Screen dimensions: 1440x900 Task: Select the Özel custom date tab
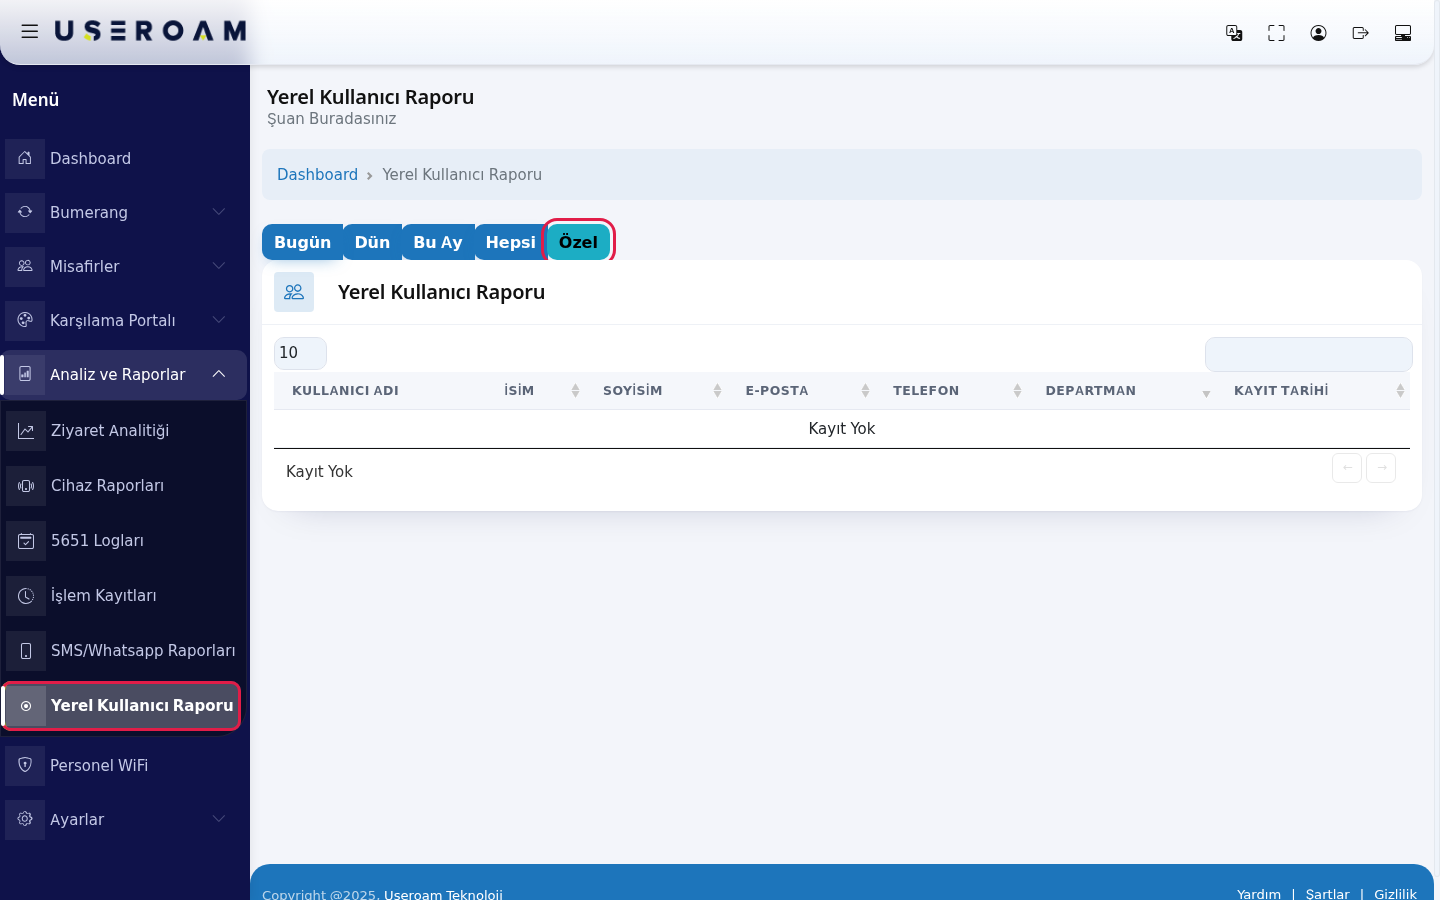pyautogui.click(x=578, y=242)
